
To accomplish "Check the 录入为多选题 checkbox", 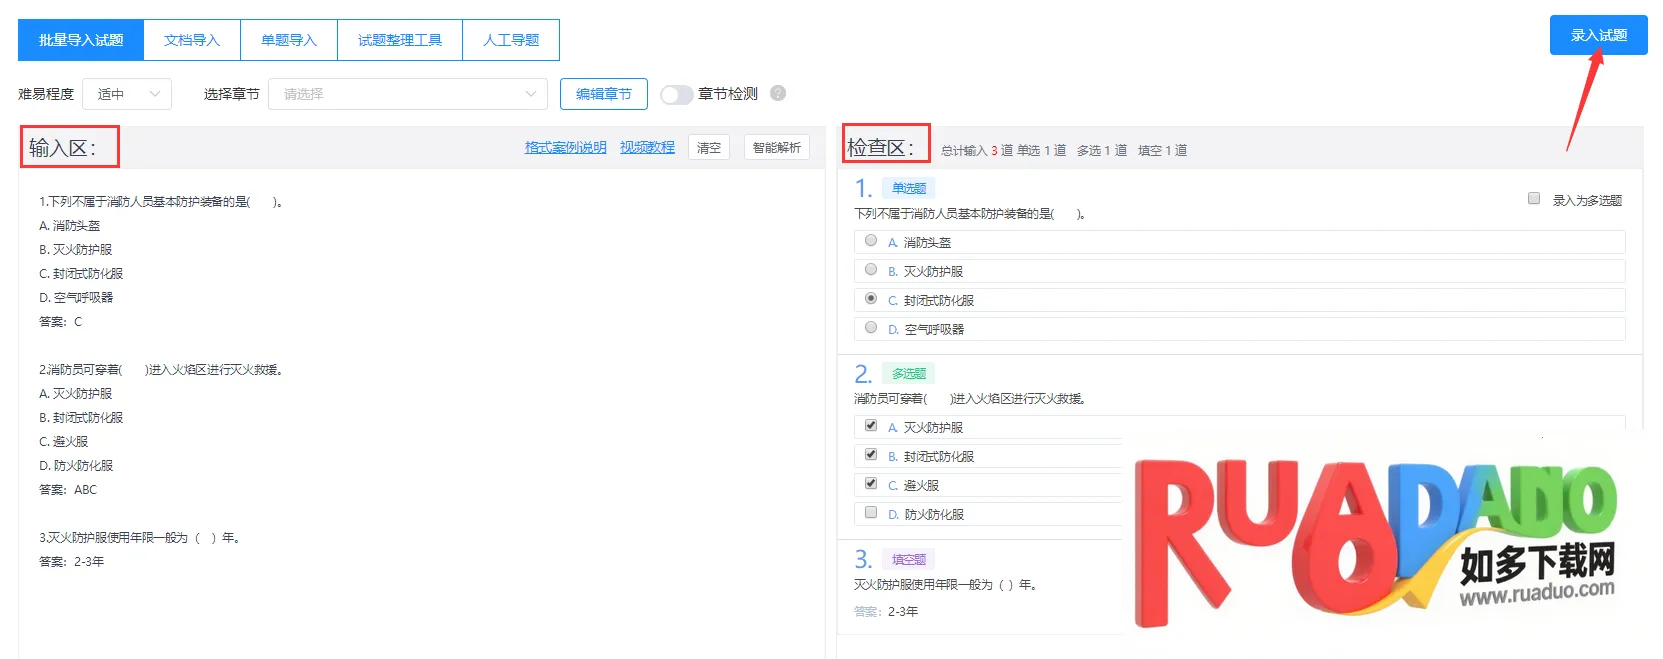I will click(1534, 199).
